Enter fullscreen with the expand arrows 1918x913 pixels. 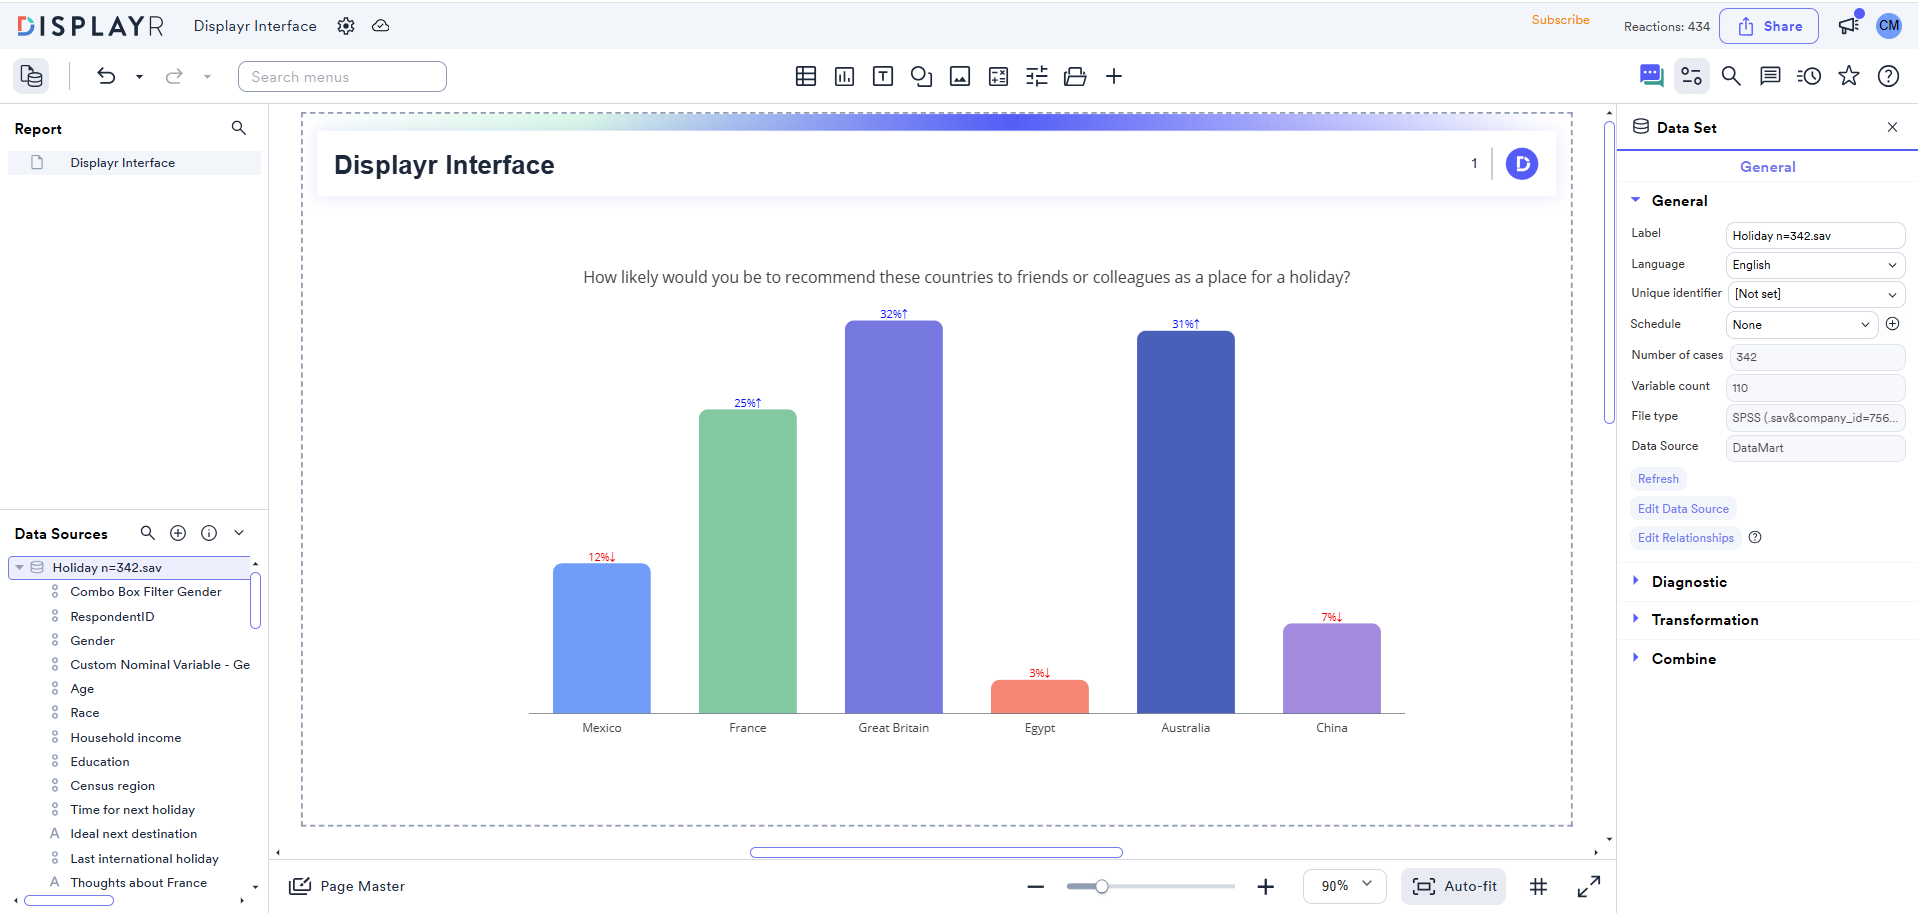coord(1589,886)
